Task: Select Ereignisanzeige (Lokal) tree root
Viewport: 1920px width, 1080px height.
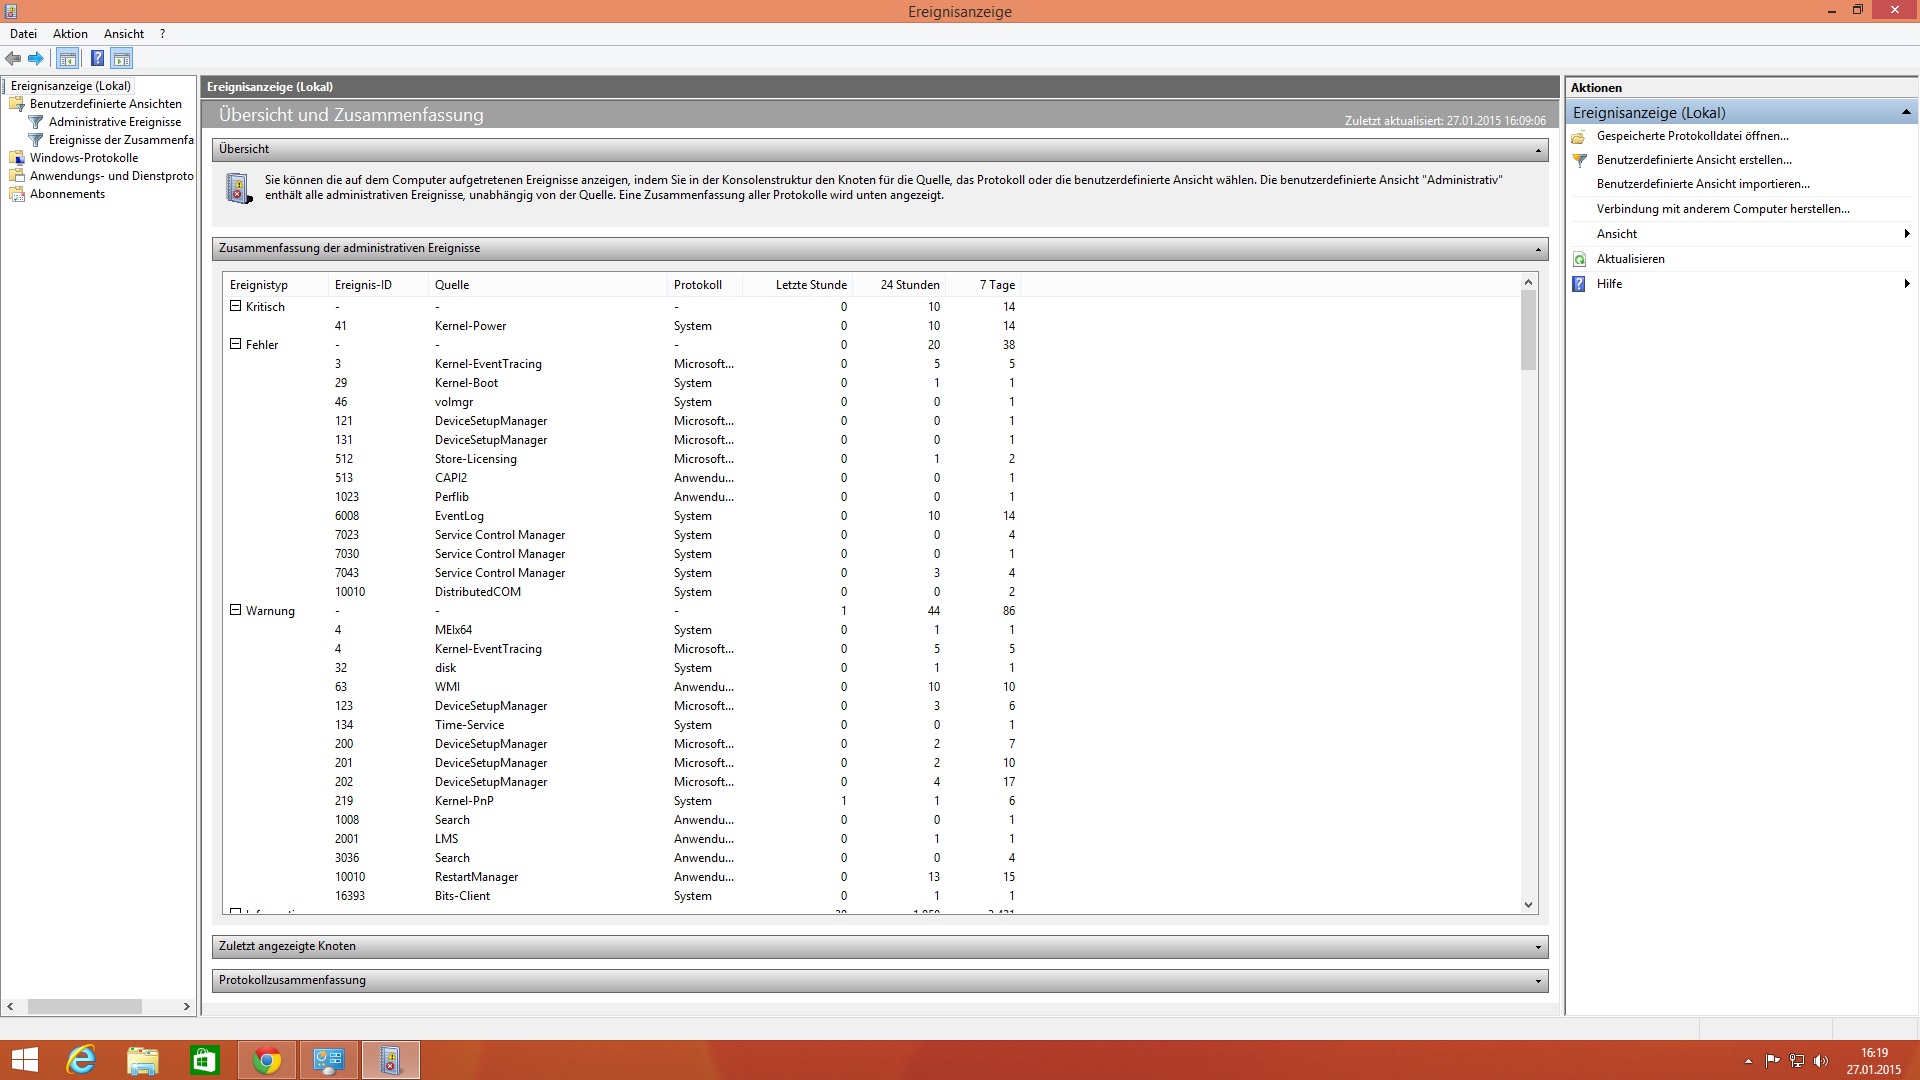Action: (x=70, y=86)
